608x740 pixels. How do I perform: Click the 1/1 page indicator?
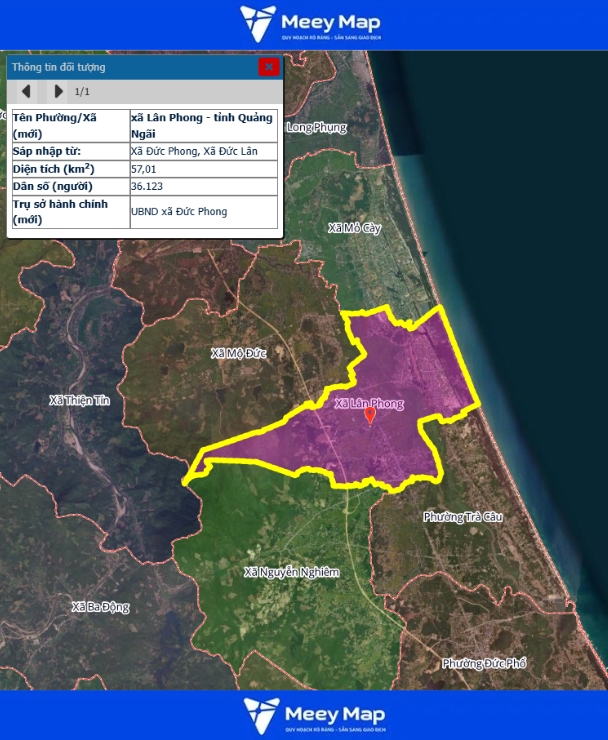tap(82, 92)
